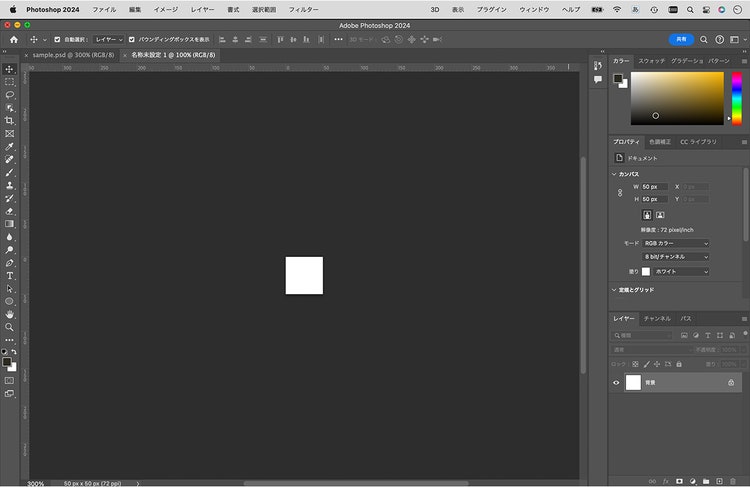This screenshot has width=750, height=487.
Task: Open the ファイル menu
Action: (x=104, y=10)
